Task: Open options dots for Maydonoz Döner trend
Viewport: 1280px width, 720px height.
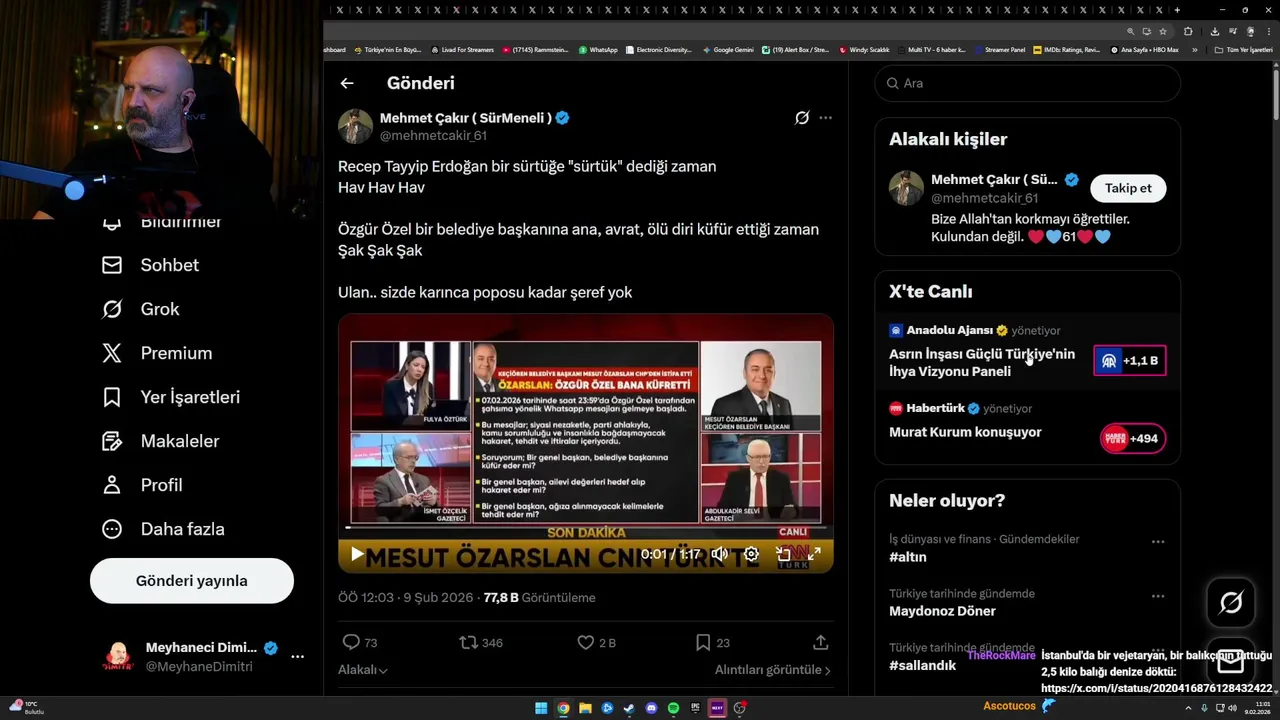Action: pyautogui.click(x=1158, y=595)
